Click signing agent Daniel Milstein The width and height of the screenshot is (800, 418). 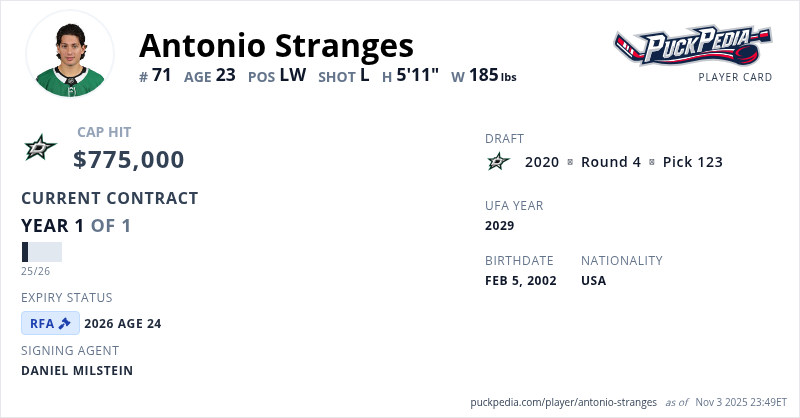coord(77,370)
